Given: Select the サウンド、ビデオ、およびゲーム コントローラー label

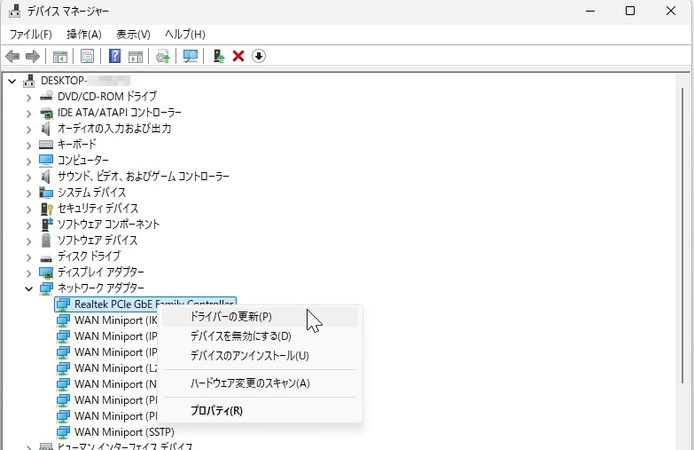Looking at the screenshot, I should (143, 176).
